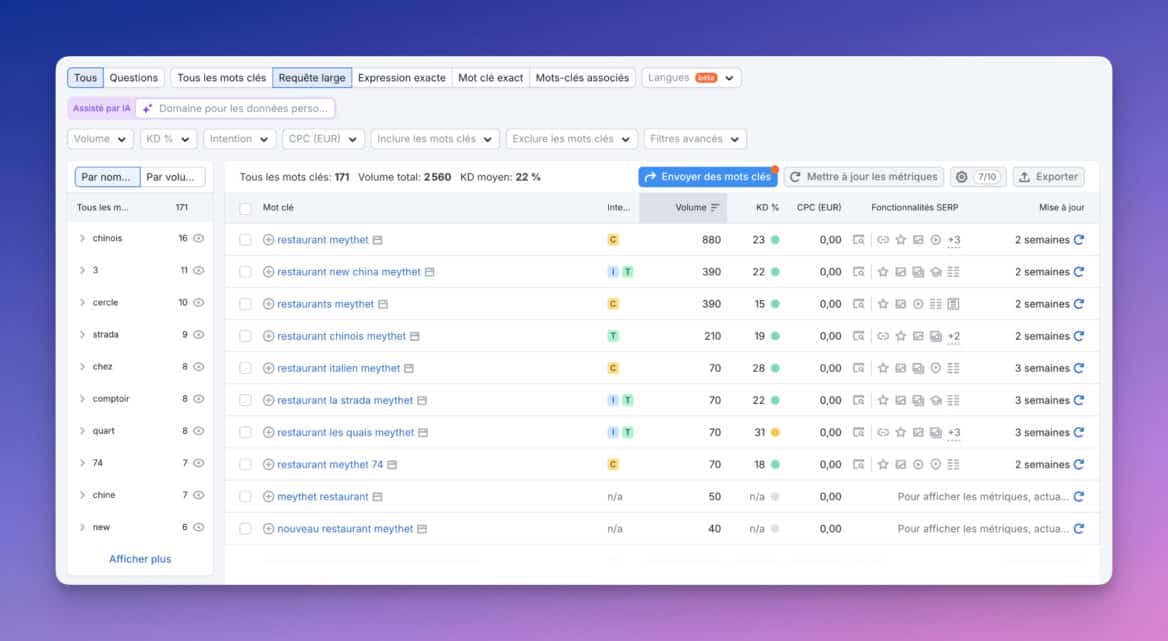
Task: Refresh metrics for restaurants meythet row
Action: (x=1079, y=304)
